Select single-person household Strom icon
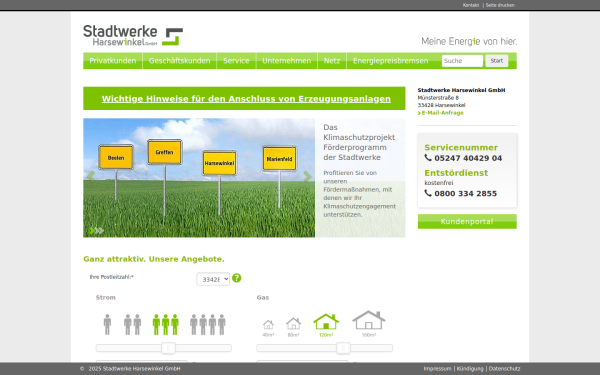600x375 pixels. pos(108,324)
